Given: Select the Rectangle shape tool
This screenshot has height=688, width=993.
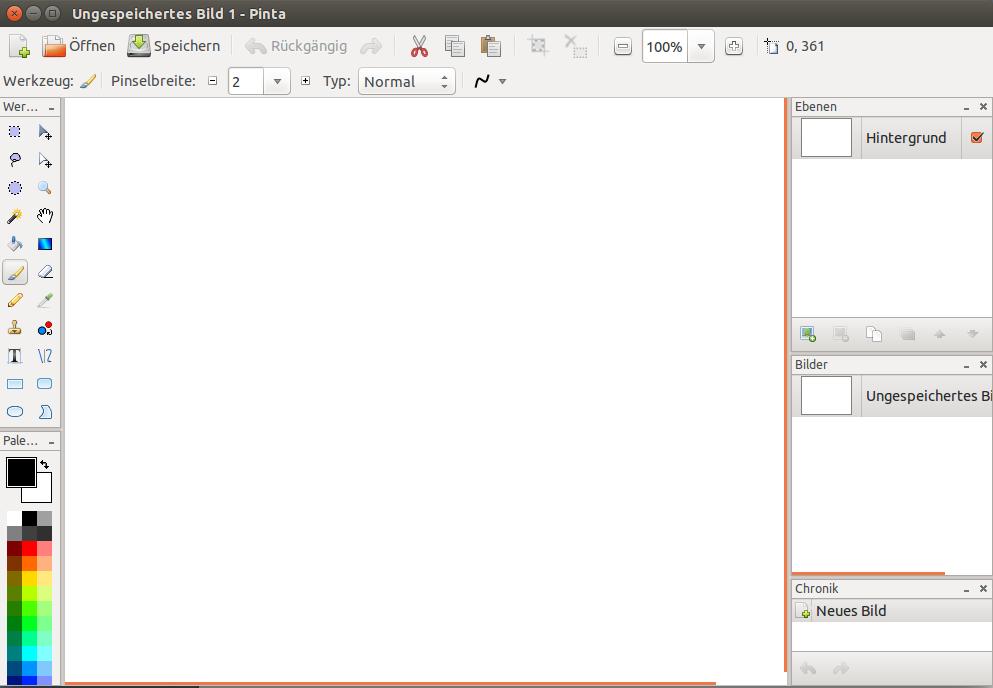Looking at the screenshot, I should point(15,384).
